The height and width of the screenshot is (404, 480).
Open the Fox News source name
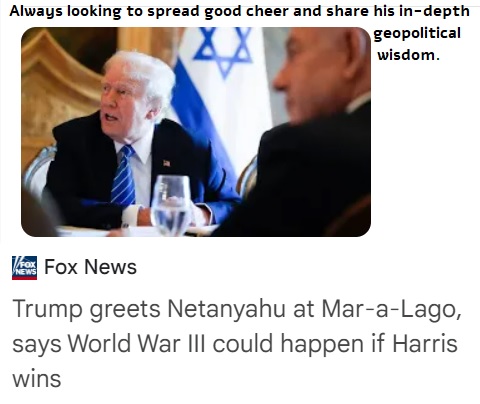pyautogui.click(x=90, y=267)
